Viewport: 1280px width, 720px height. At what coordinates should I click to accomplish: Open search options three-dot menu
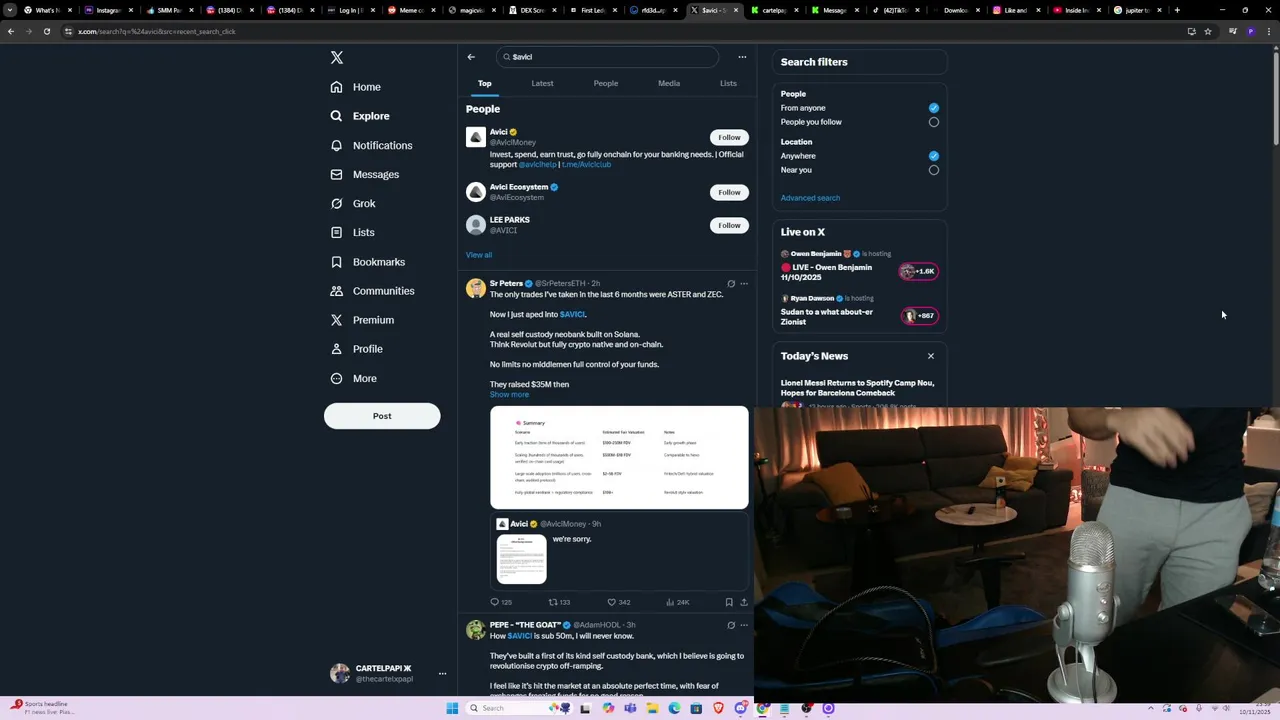pyautogui.click(x=742, y=57)
